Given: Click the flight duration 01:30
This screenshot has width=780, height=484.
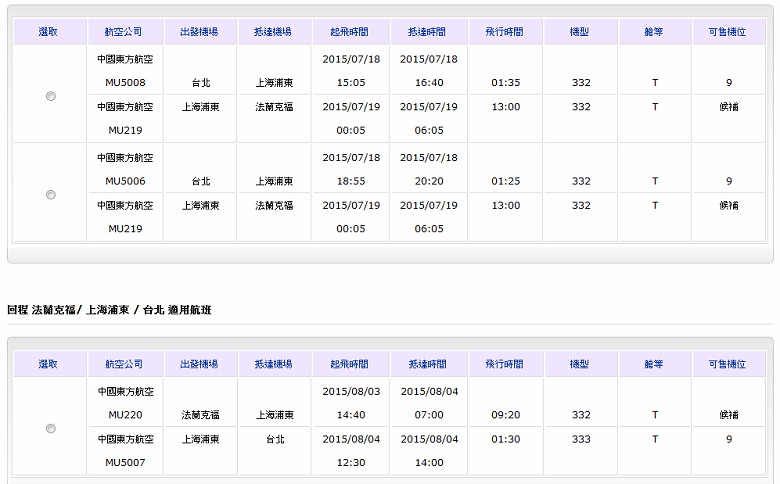Looking at the screenshot, I should 506,439.
